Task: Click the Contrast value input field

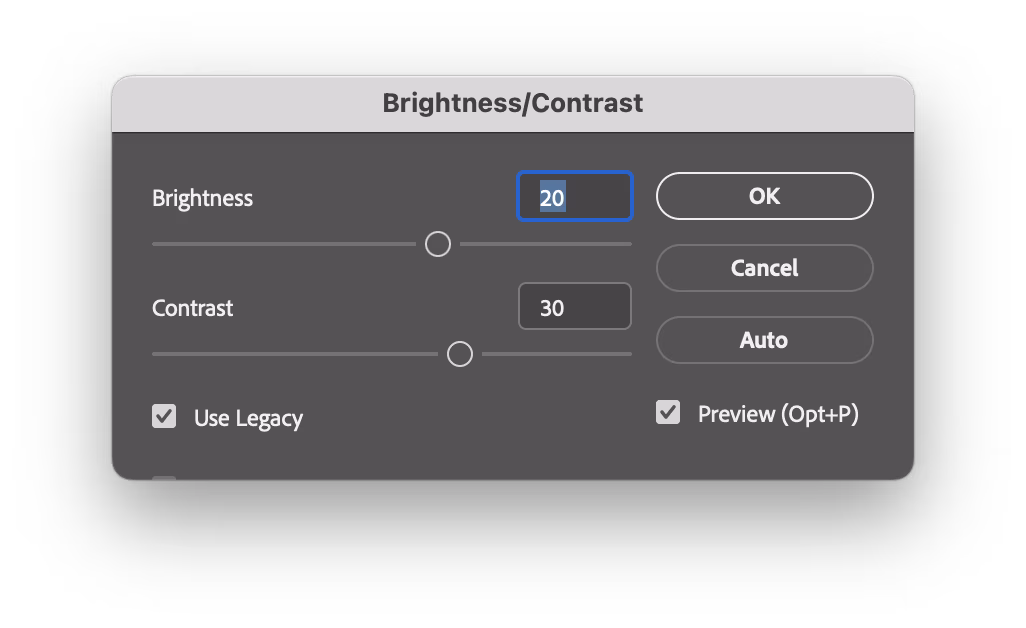Action: (575, 307)
